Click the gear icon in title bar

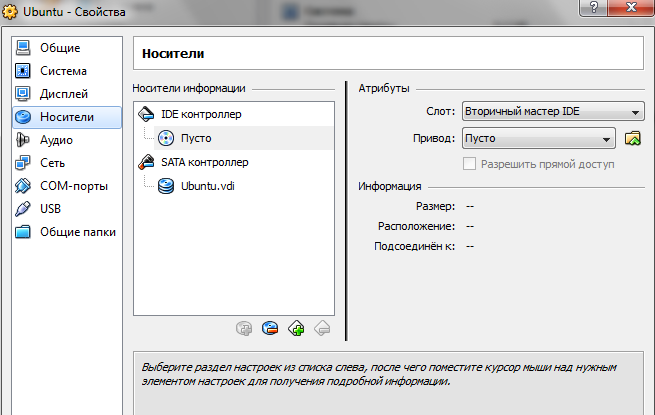pyautogui.click(x=10, y=11)
